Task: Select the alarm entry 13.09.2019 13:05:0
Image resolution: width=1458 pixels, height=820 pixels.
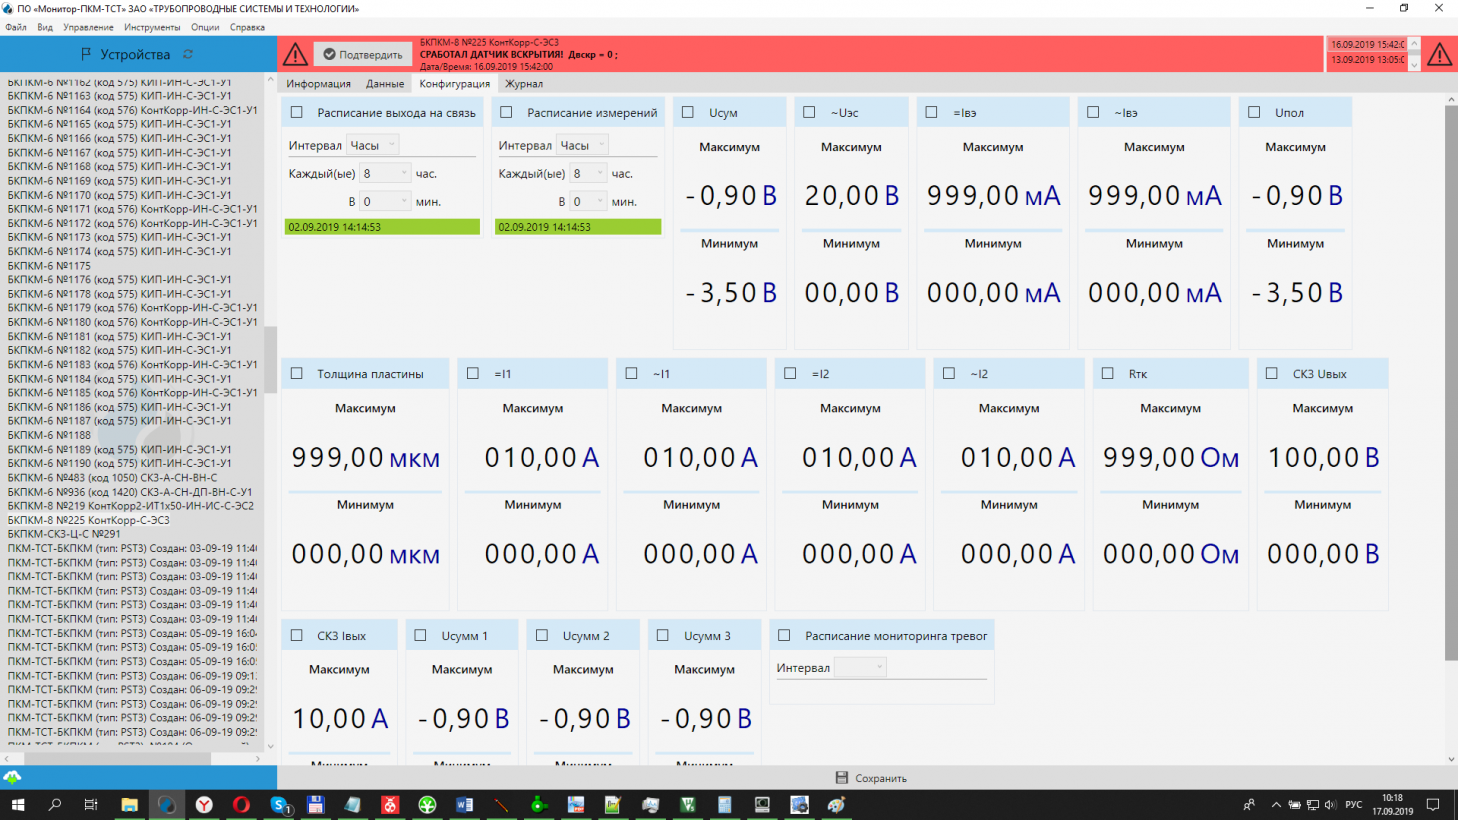Action: 1368,59
